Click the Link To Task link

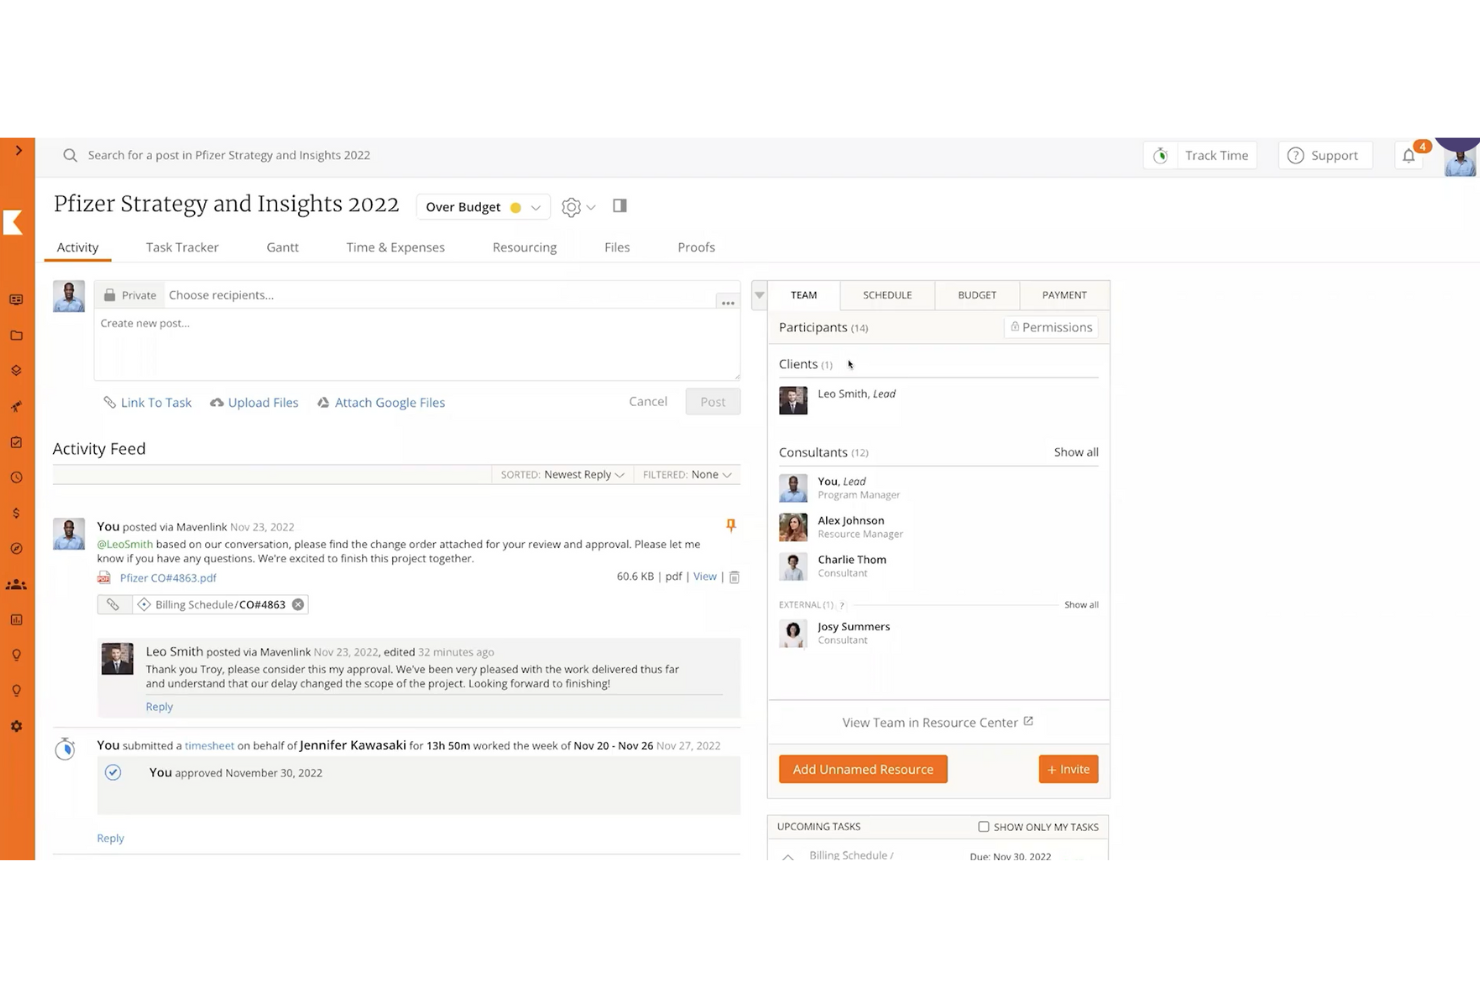coord(148,402)
